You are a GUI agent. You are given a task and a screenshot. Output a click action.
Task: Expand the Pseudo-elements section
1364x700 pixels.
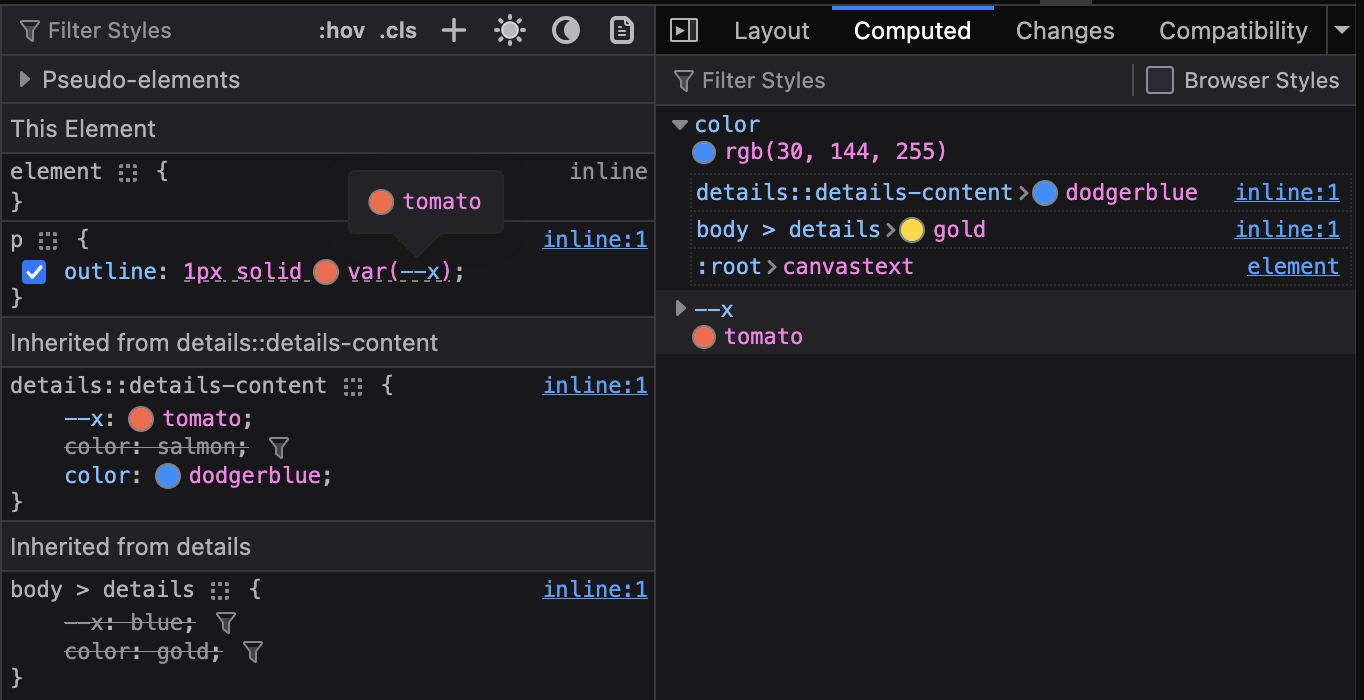coord(26,80)
